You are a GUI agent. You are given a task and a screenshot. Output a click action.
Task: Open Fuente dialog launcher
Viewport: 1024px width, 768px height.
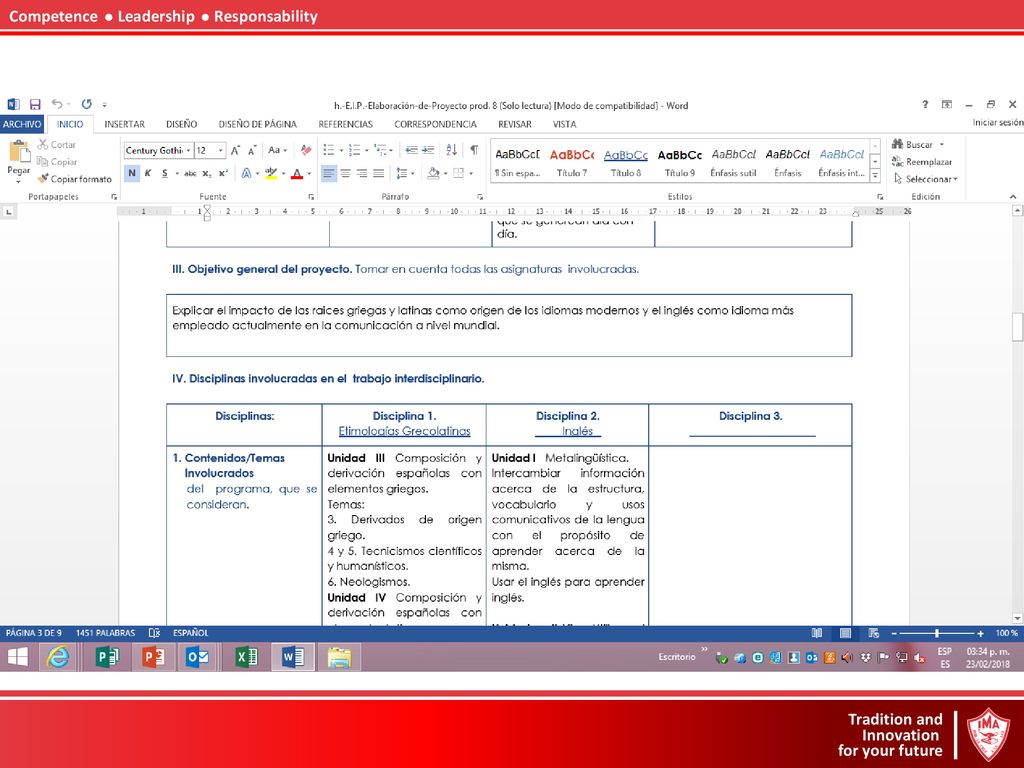311,197
